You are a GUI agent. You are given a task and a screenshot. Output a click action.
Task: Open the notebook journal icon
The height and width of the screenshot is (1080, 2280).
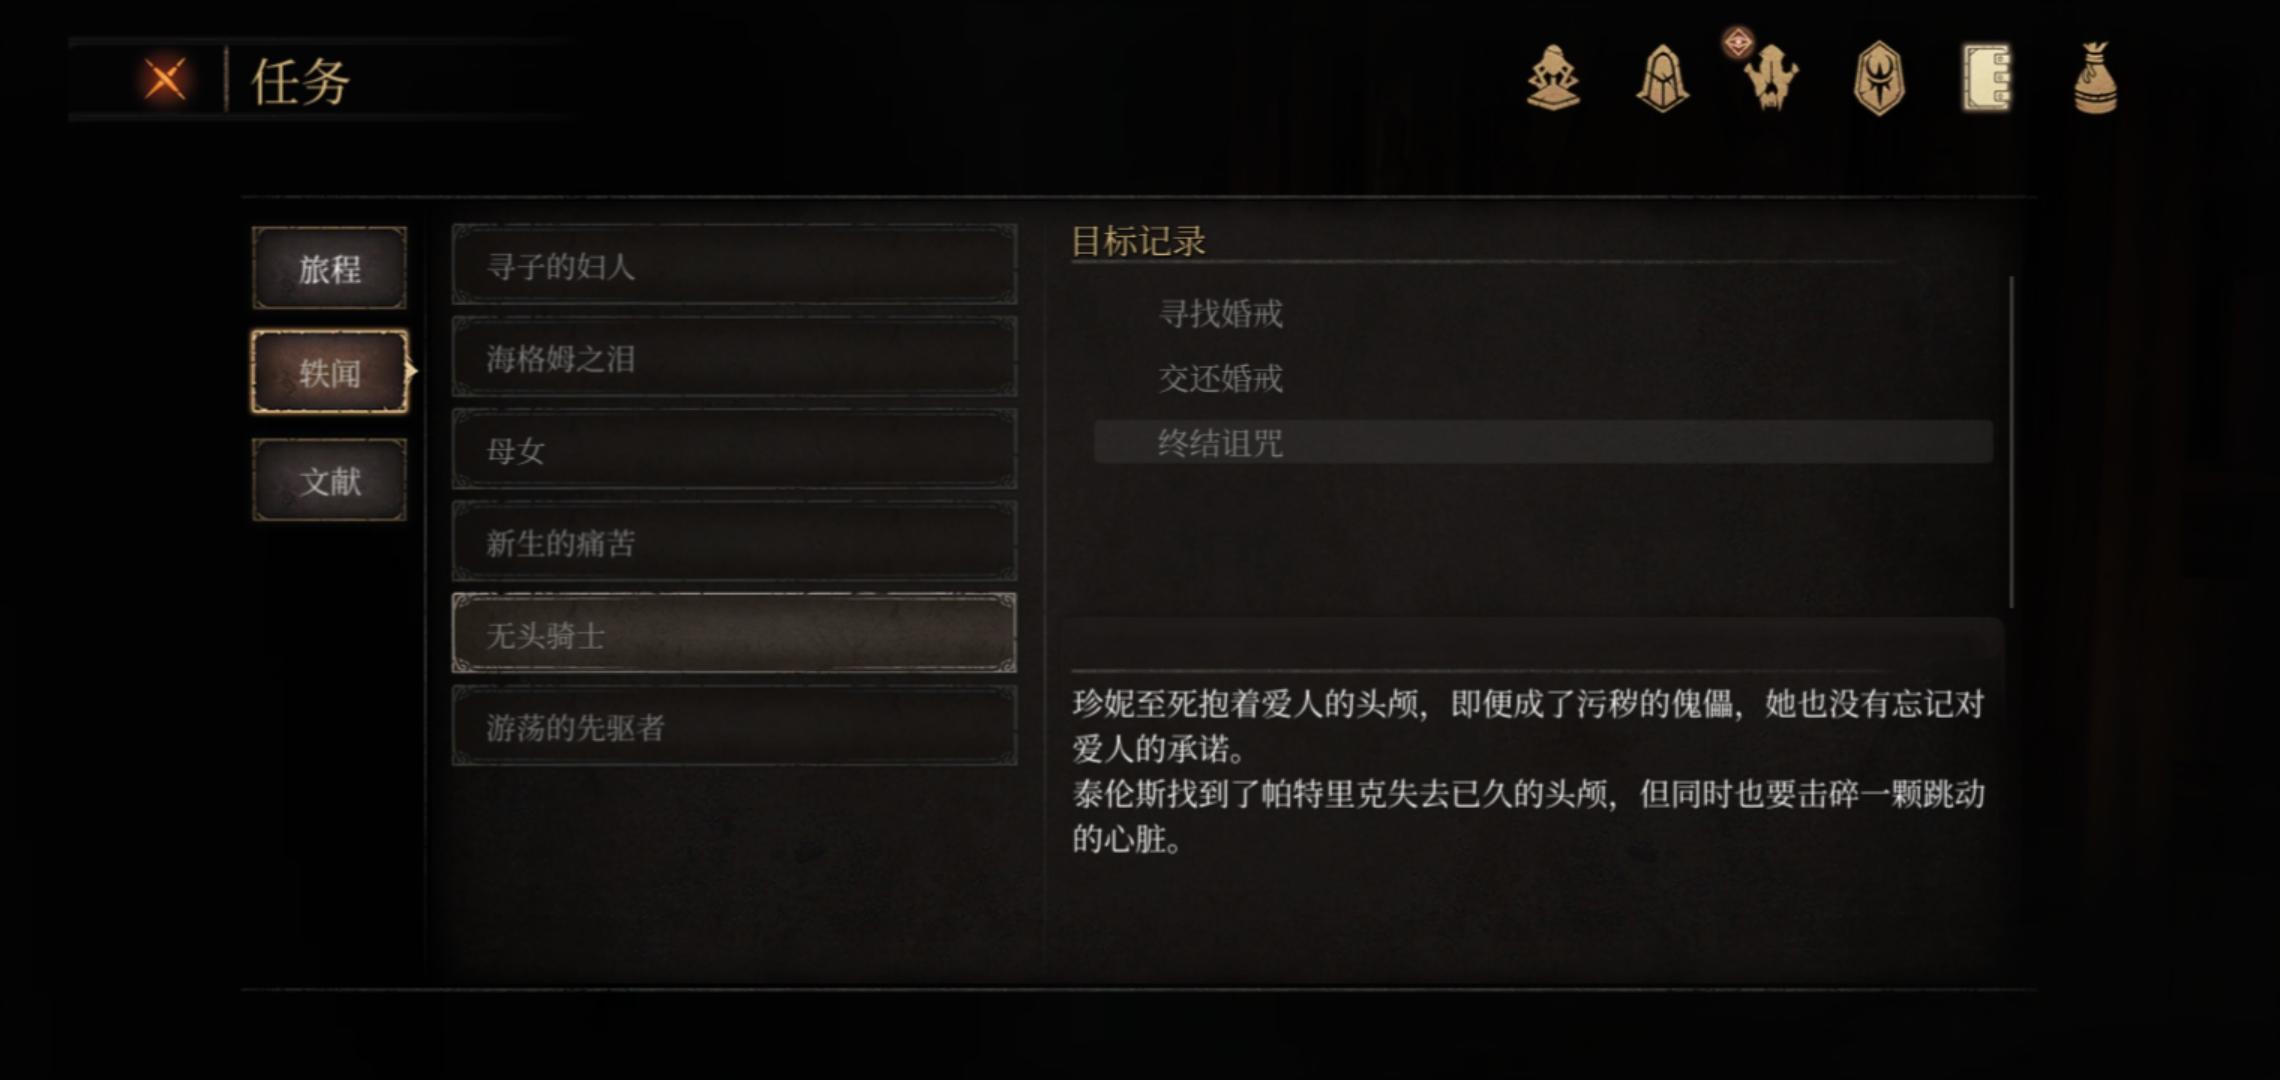1987,77
